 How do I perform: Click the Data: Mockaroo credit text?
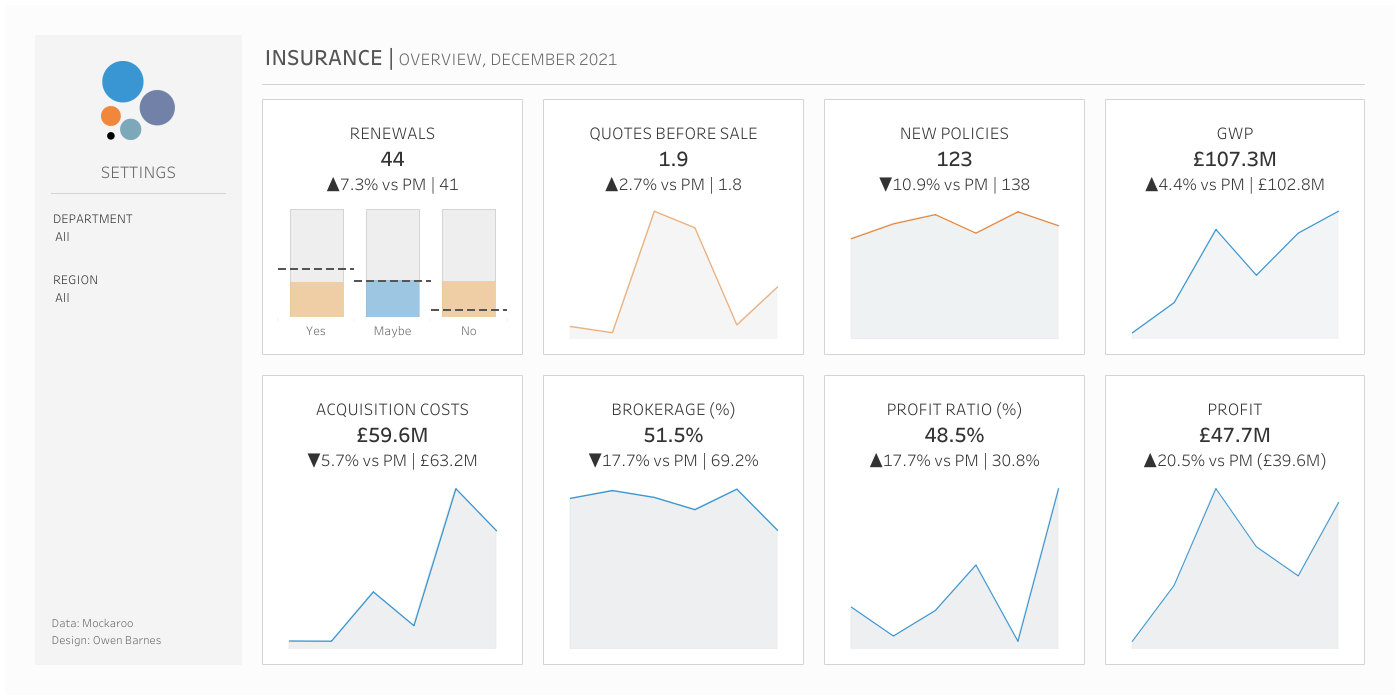pos(93,623)
